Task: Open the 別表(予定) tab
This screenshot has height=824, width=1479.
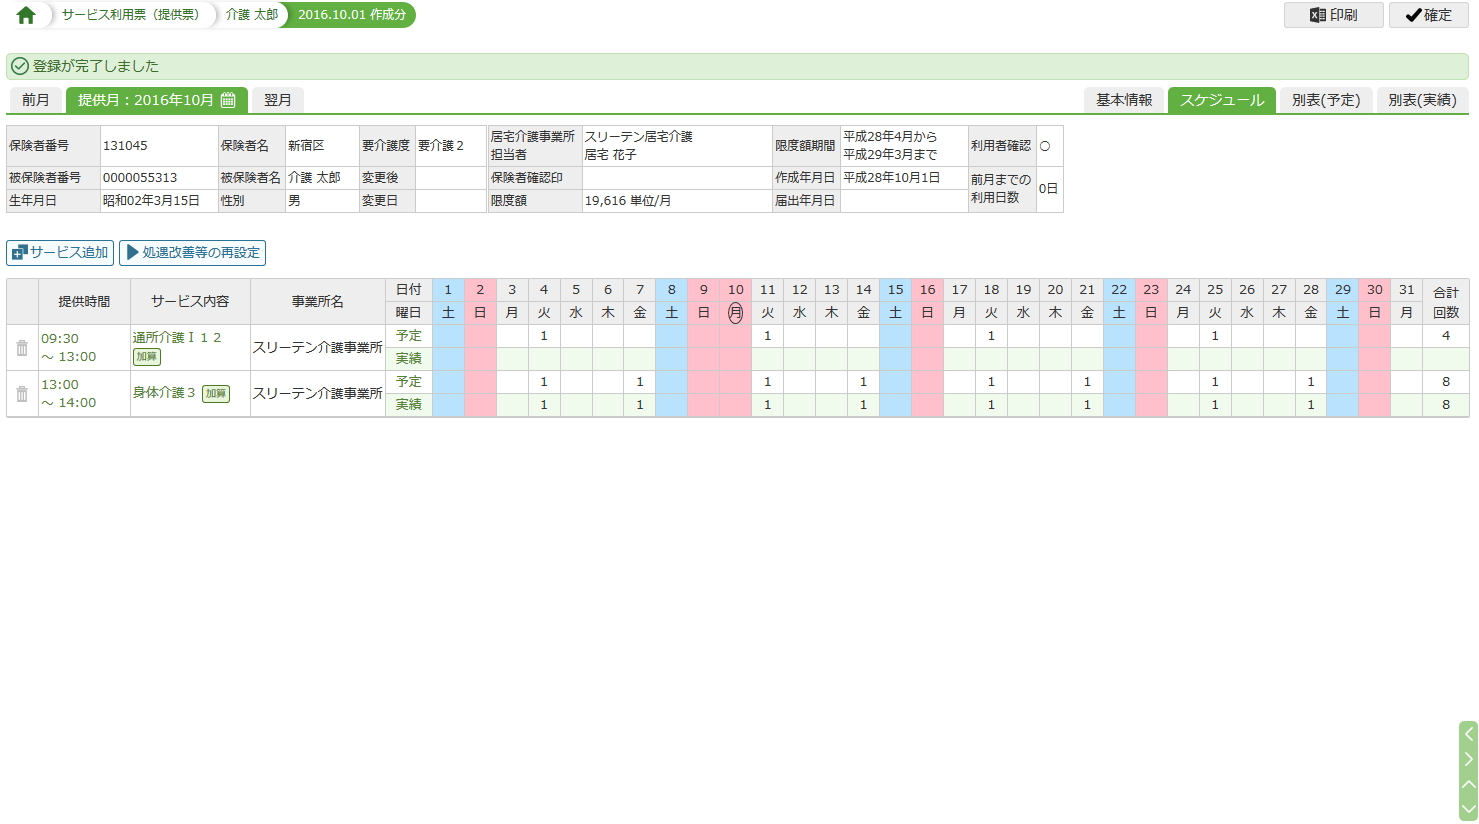Action: pyautogui.click(x=1325, y=100)
